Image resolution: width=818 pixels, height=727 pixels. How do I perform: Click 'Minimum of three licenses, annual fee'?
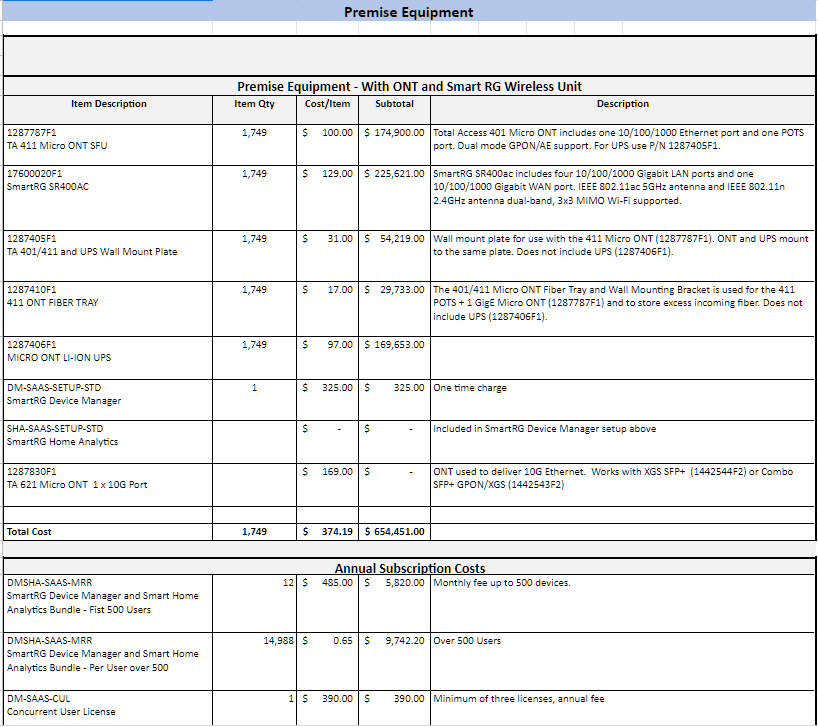(622, 707)
